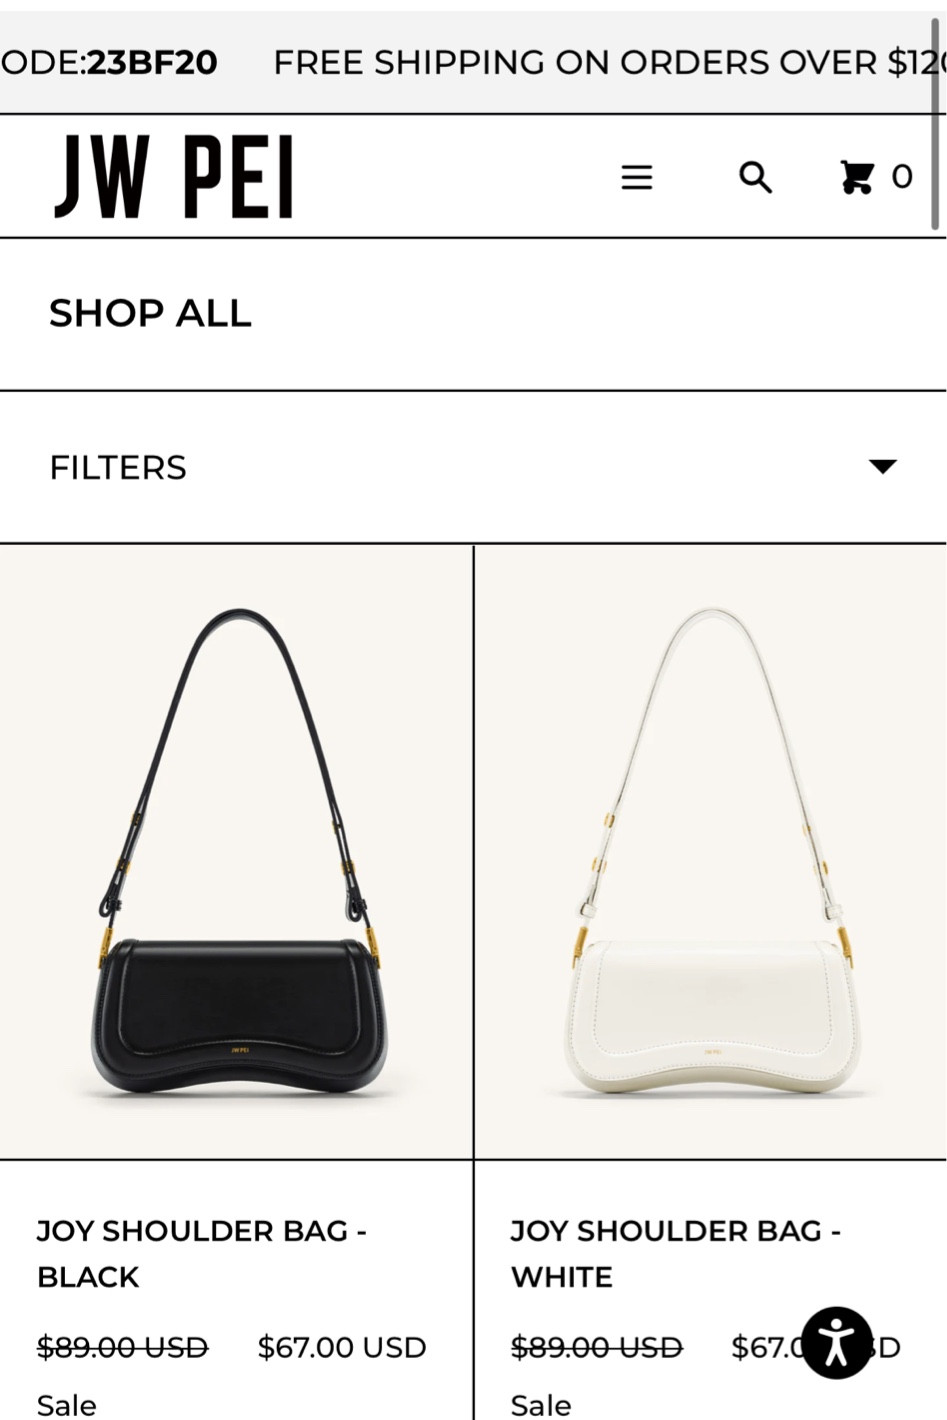This screenshot has height=1420, width=947.
Task: Open the Joy Shoulder Bag - Black title link
Action: pyautogui.click(x=201, y=1253)
